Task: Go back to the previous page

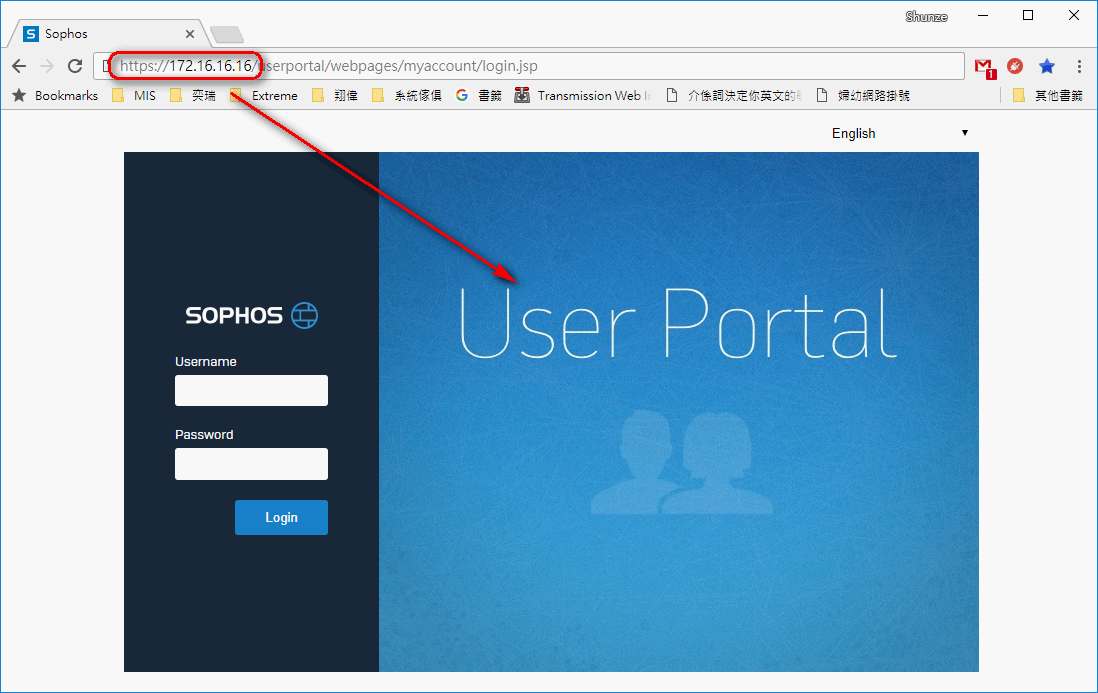Action: pyautogui.click(x=19, y=66)
